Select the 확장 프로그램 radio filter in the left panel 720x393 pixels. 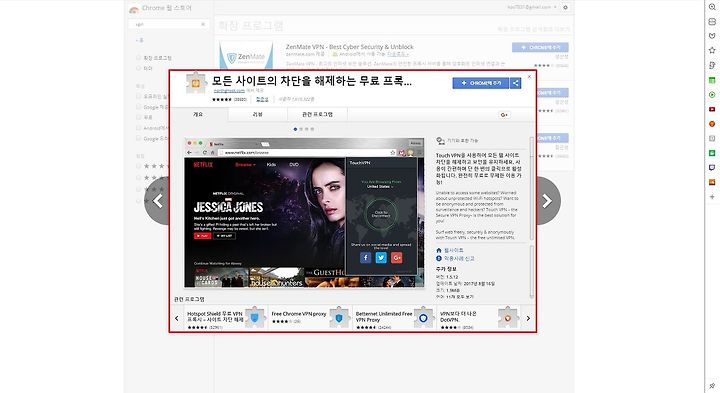pyautogui.click(x=138, y=58)
